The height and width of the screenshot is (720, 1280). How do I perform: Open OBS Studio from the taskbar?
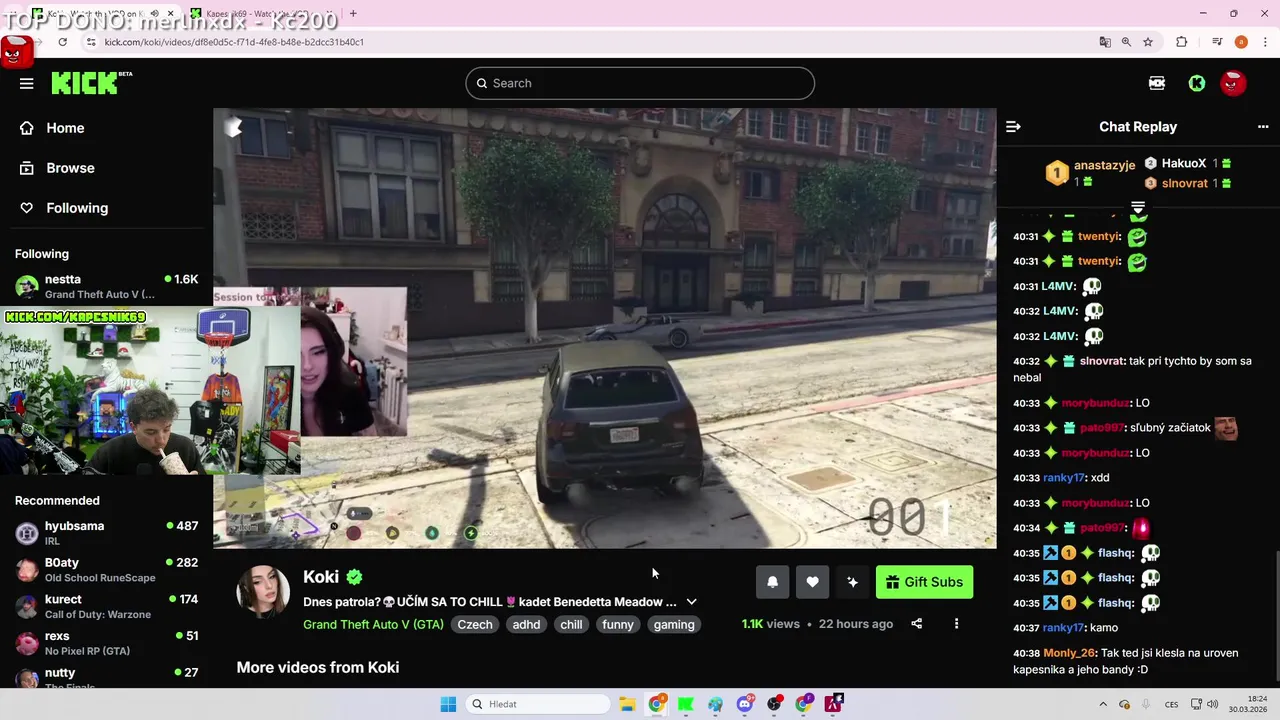pos(774,704)
